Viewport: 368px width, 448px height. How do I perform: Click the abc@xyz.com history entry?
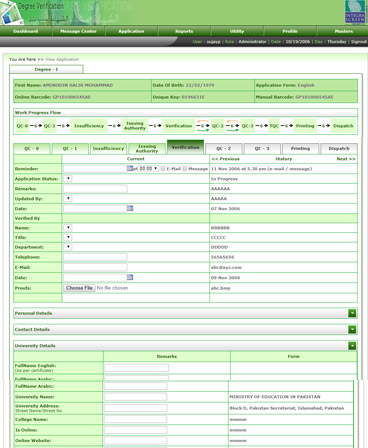coord(226,267)
